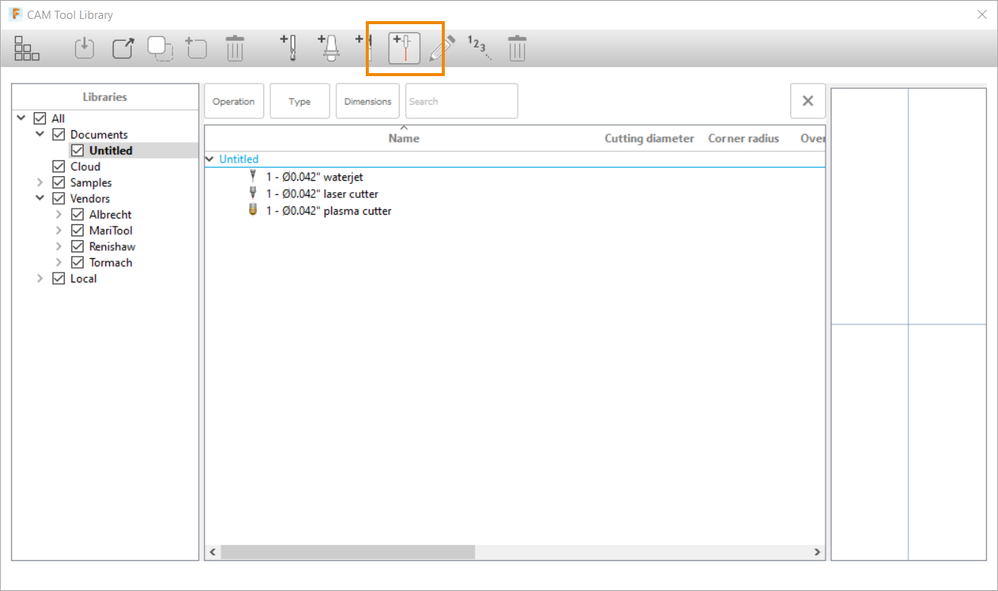Viewport: 998px width, 591px height.
Task: Toggle the Samples library checkbox
Action: 59,183
